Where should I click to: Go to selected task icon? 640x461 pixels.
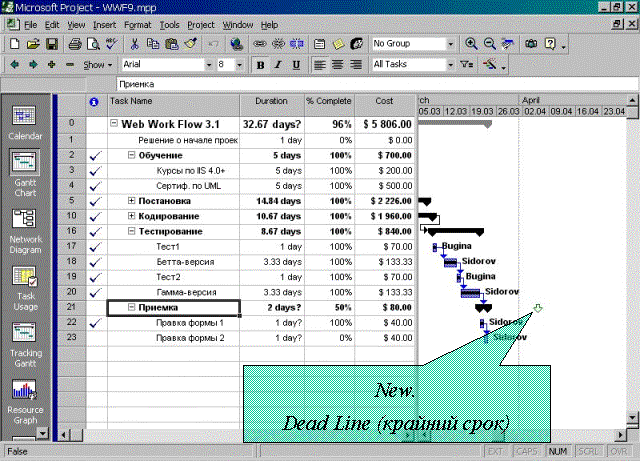pos(508,44)
